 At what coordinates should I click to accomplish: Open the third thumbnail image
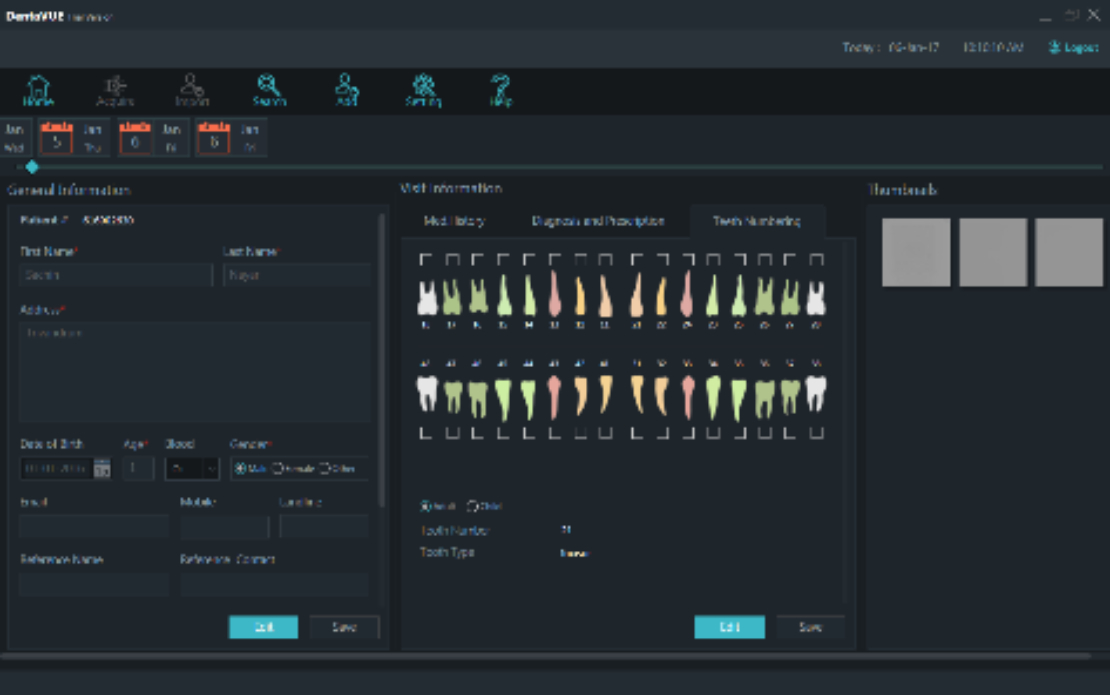point(1069,253)
